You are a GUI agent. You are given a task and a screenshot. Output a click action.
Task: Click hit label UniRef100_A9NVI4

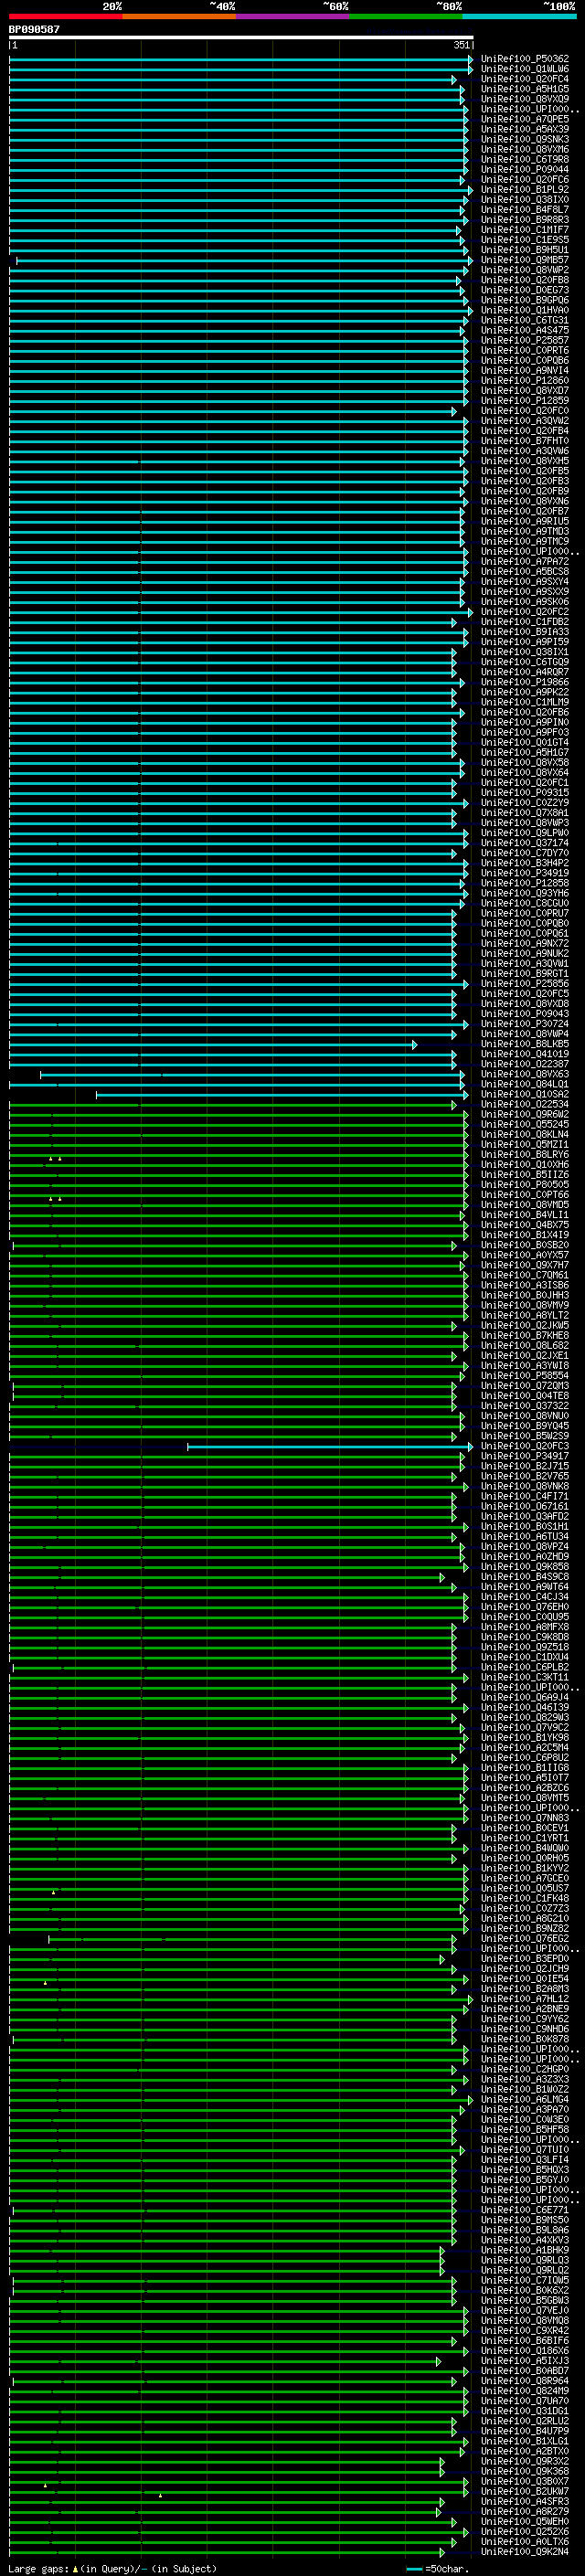pos(525,371)
